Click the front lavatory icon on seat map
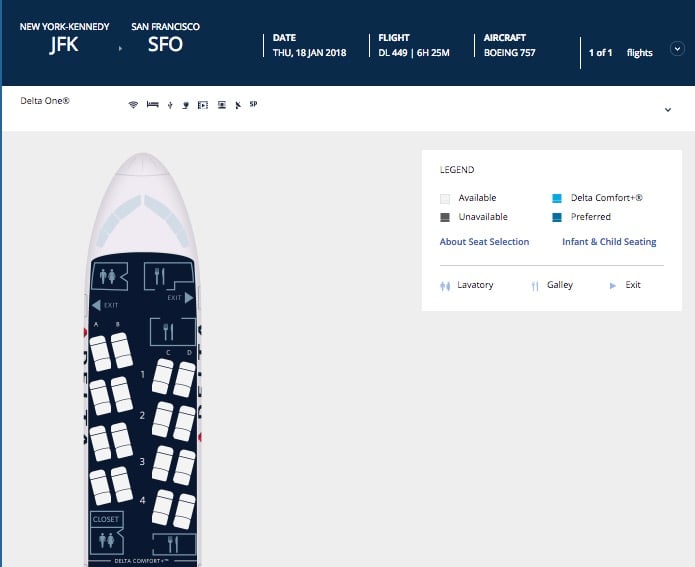 click(x=109, y=277)
